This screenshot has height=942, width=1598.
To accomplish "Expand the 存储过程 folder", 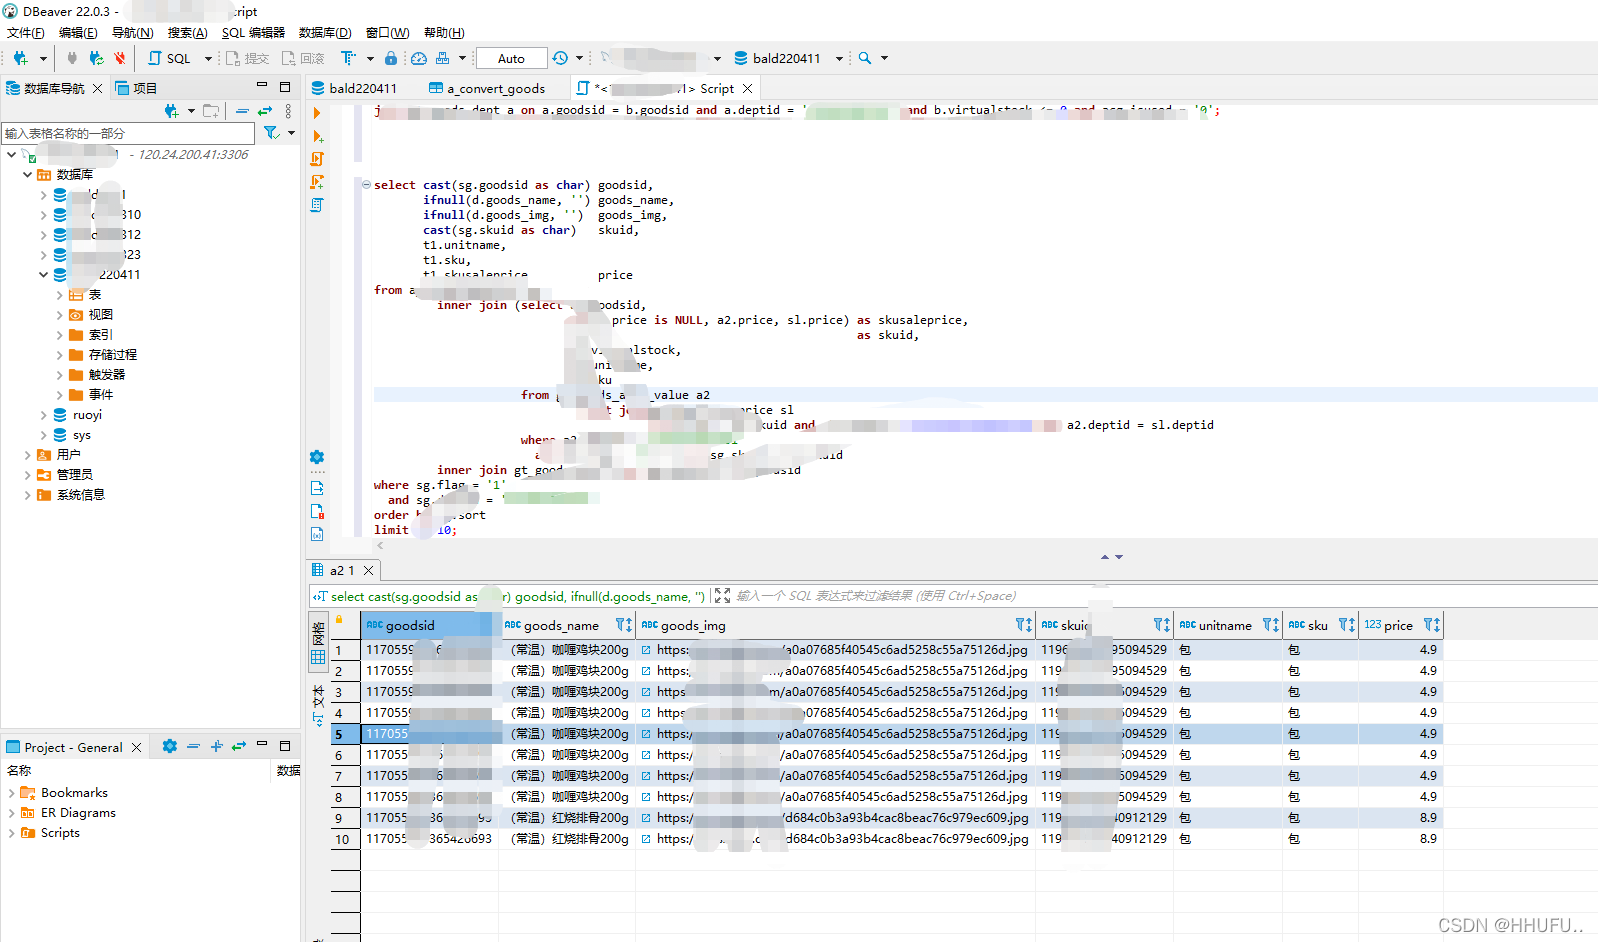I will [60, 355].
